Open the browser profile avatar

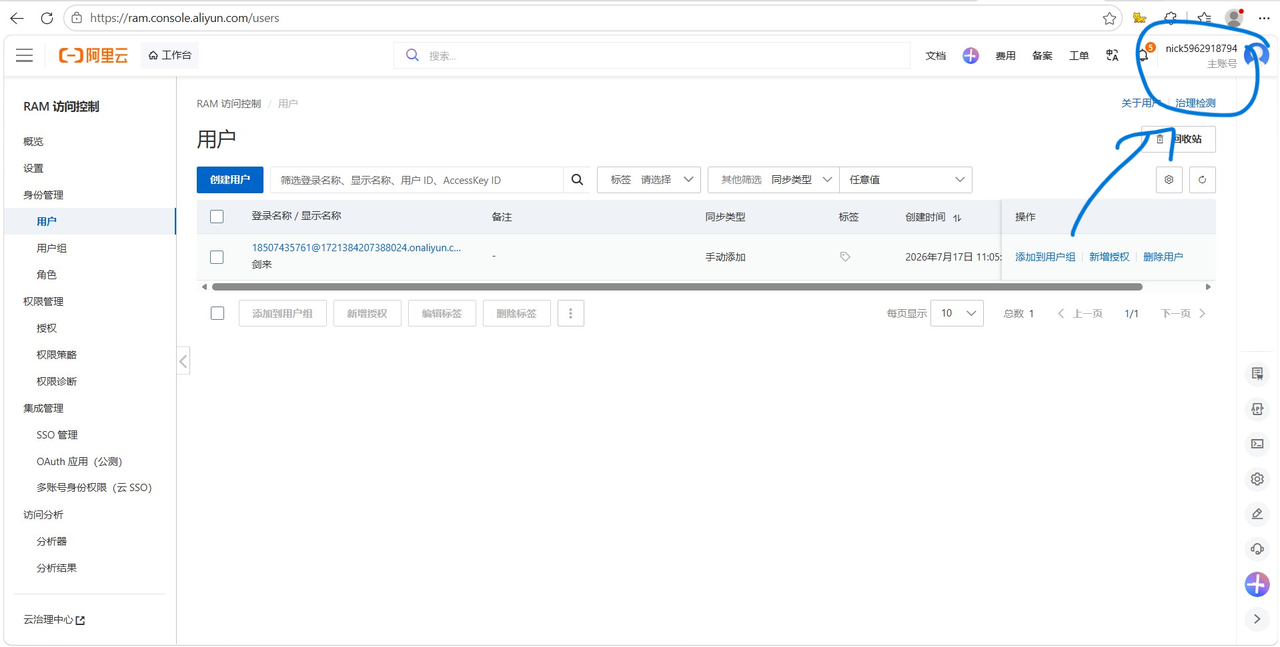click(x=1234, y=18)
